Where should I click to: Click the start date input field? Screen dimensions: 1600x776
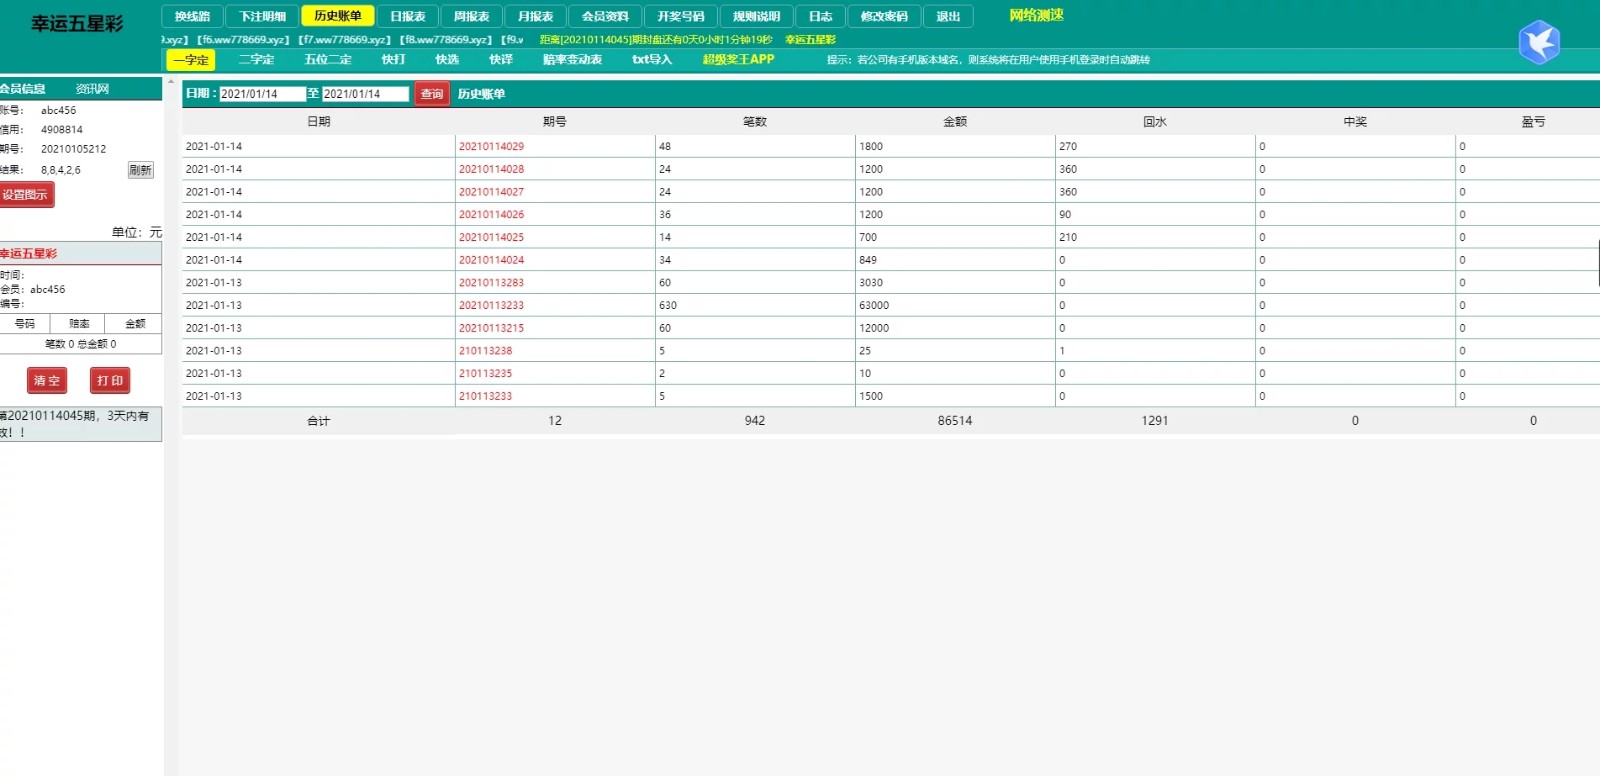(x=262, y=94)
